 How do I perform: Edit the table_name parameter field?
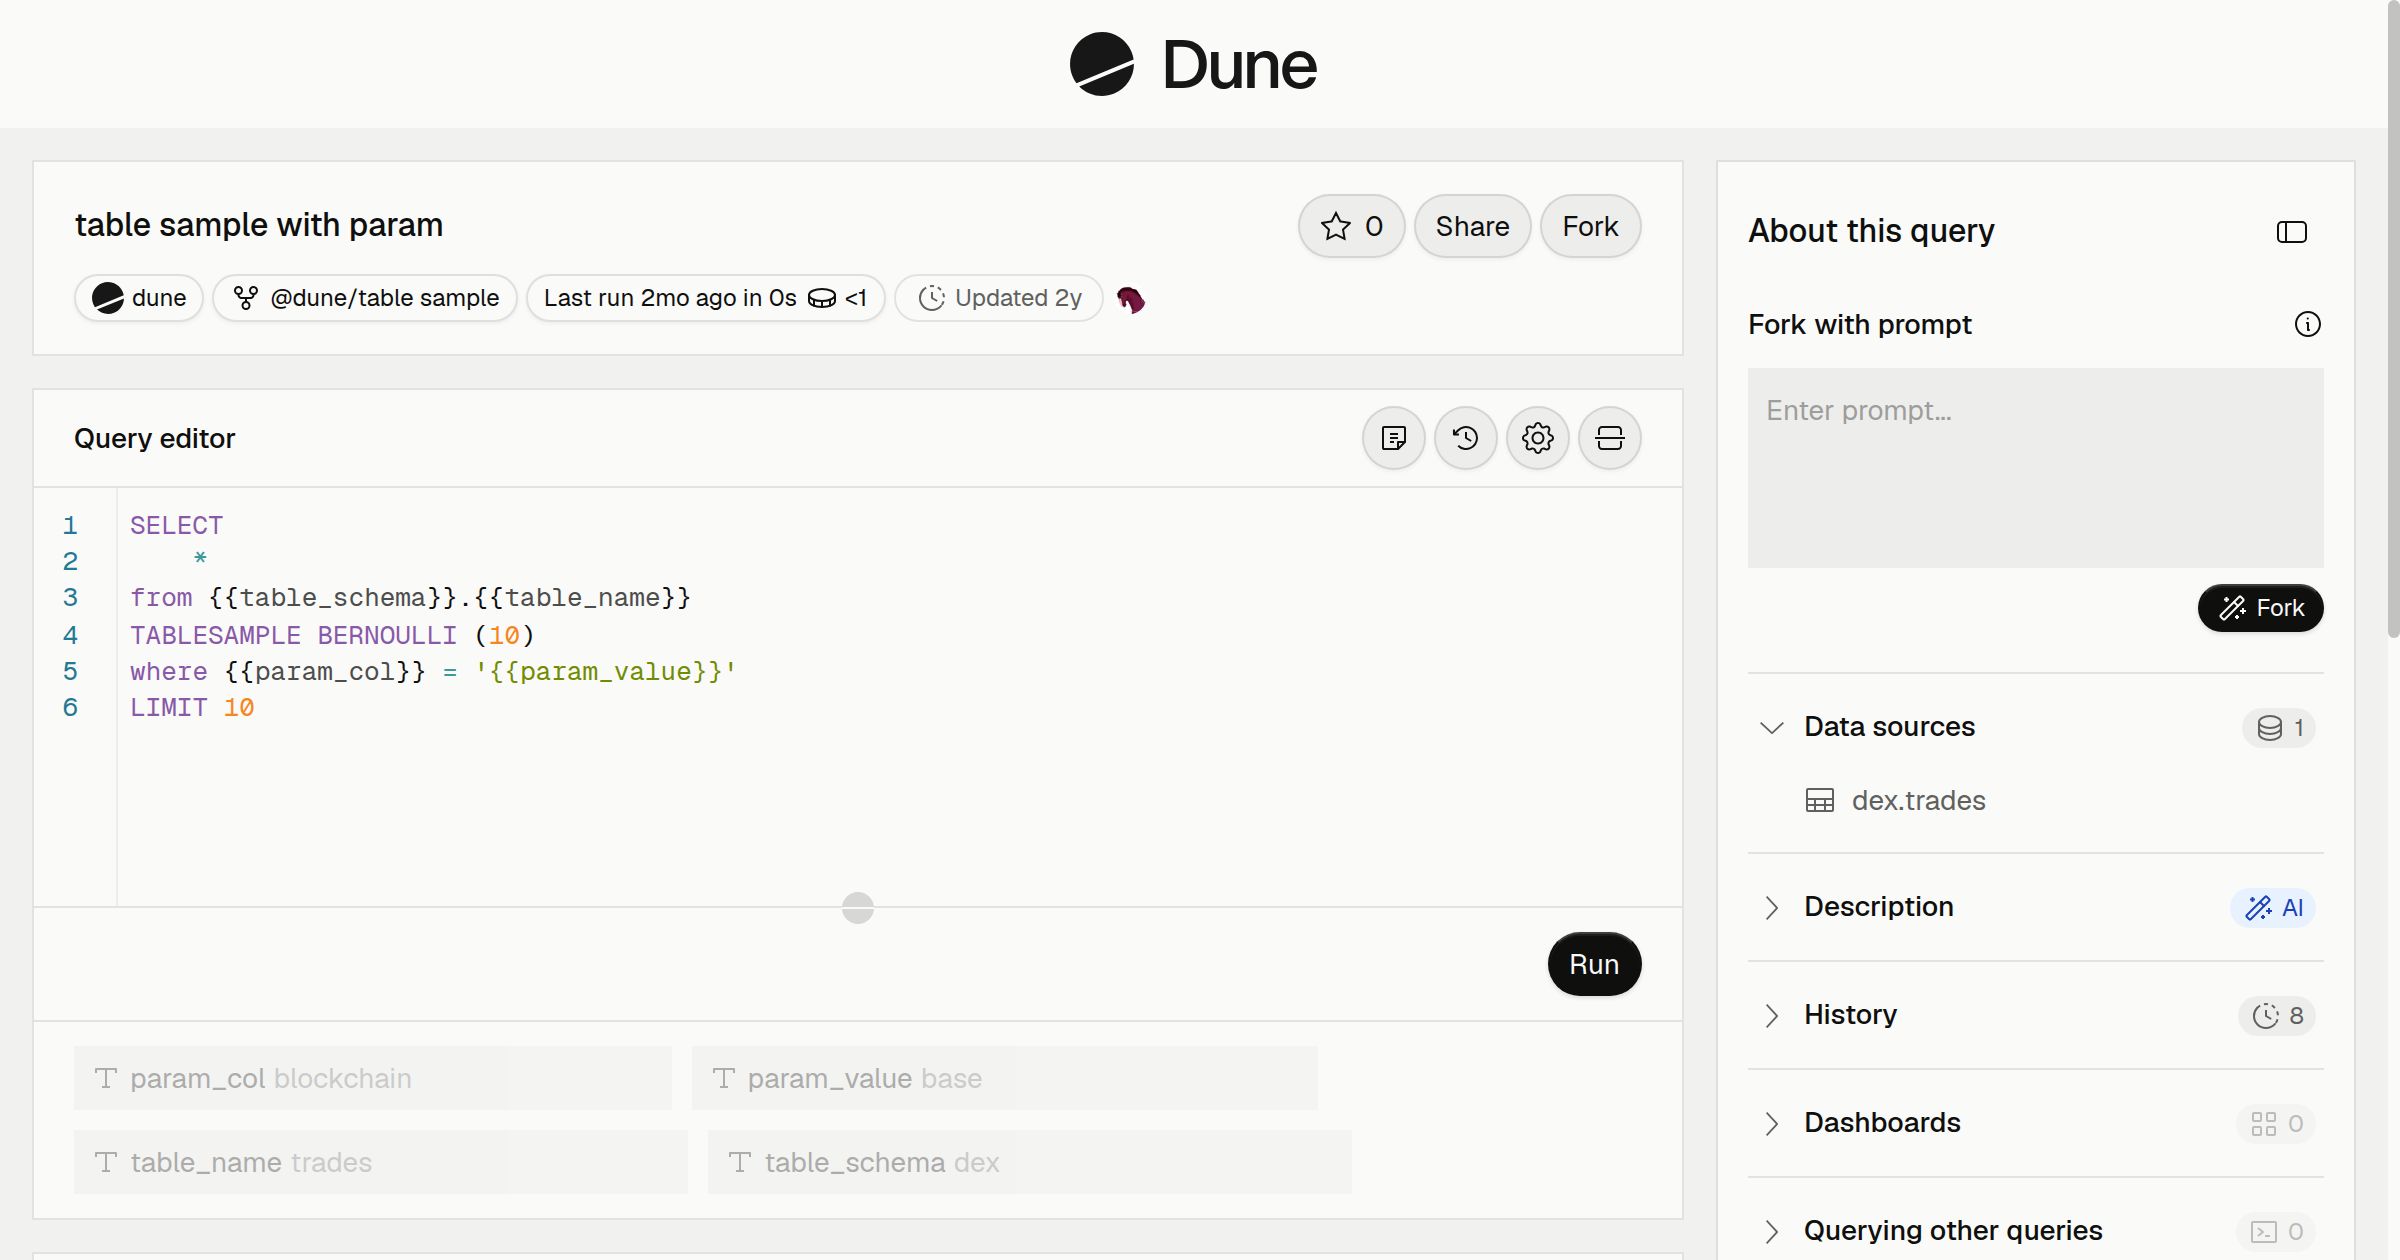(x=381, y=1162)
